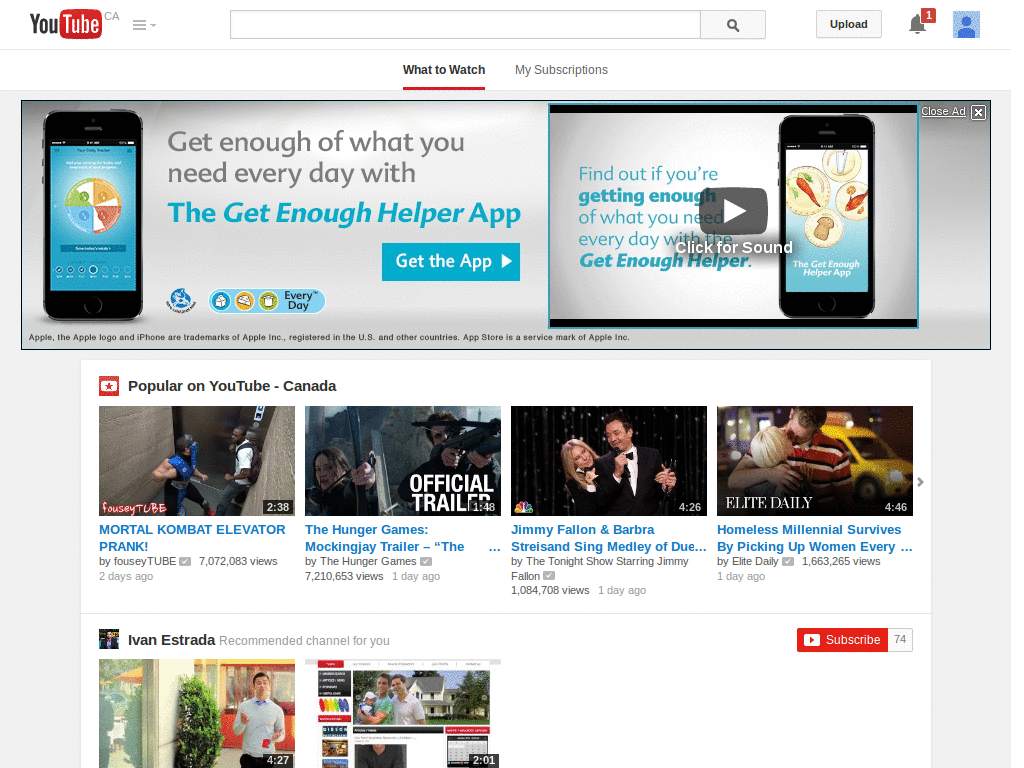This screenshot has width=1024, height=768.
Task: Open Ivan Estrada video with 2:01 duration
Action: (x=403, y=713)
